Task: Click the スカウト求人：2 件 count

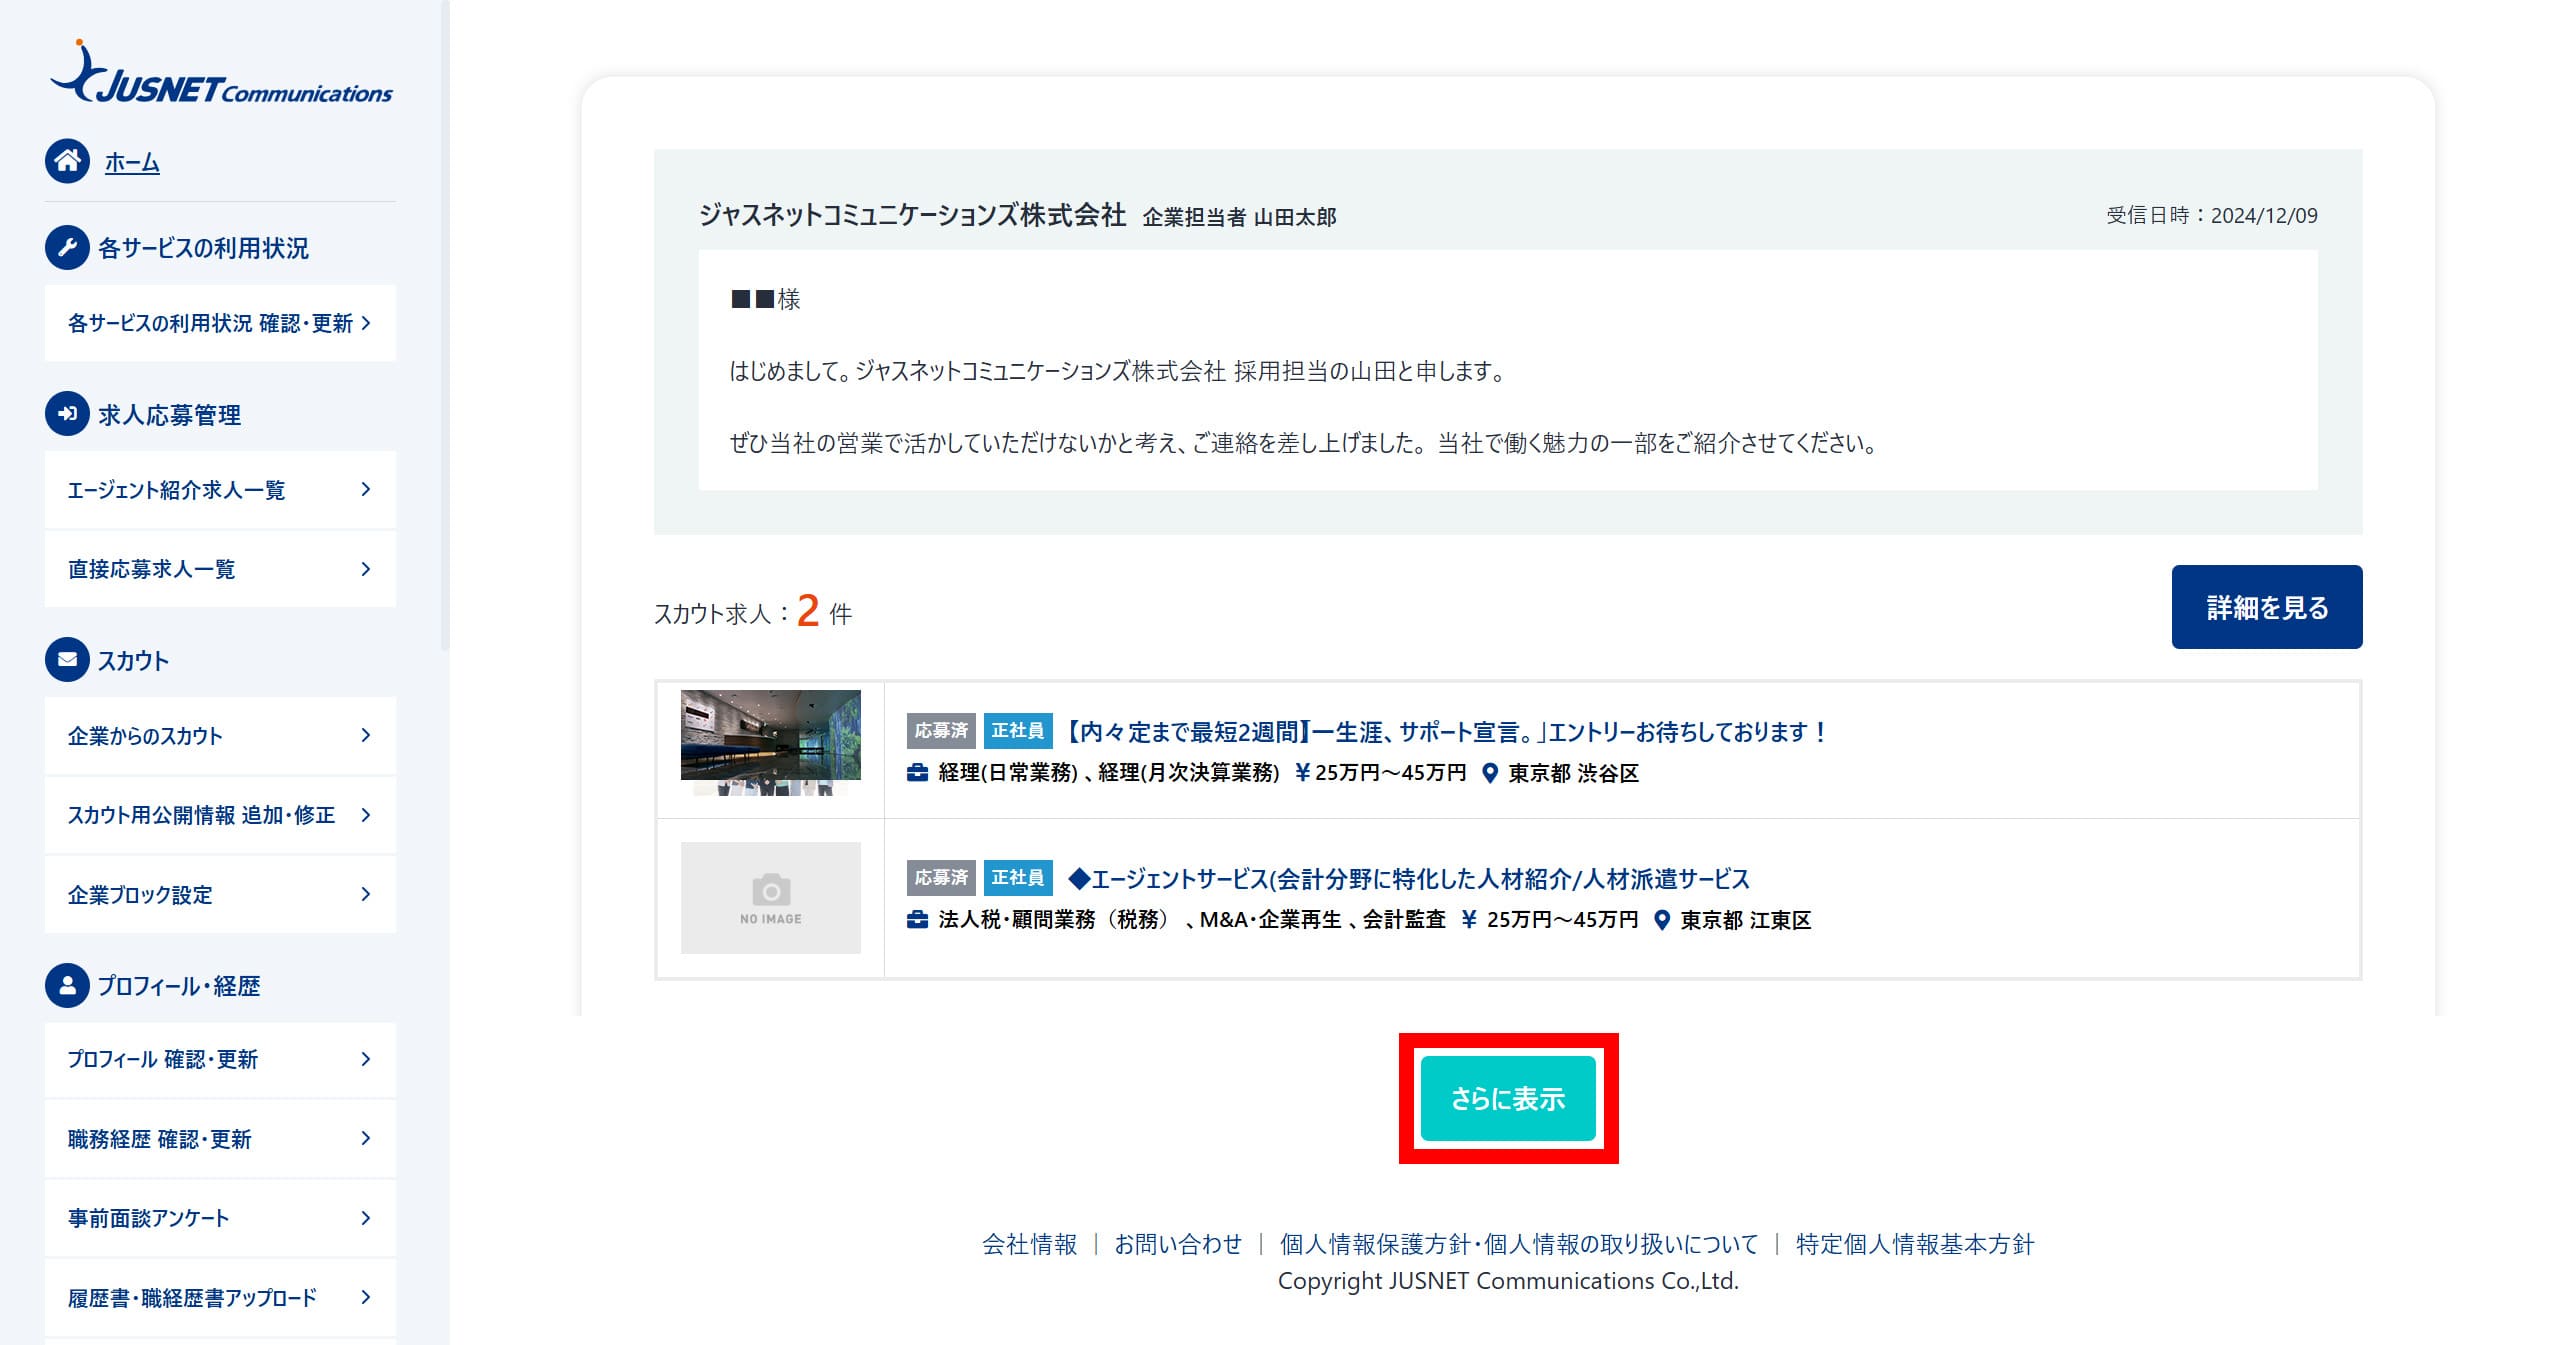Action: tap(753, 611)
